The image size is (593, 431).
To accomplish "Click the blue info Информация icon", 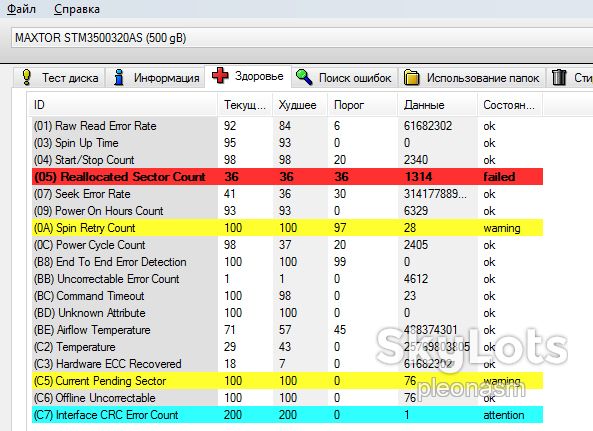I will click(x=119, y=77).
